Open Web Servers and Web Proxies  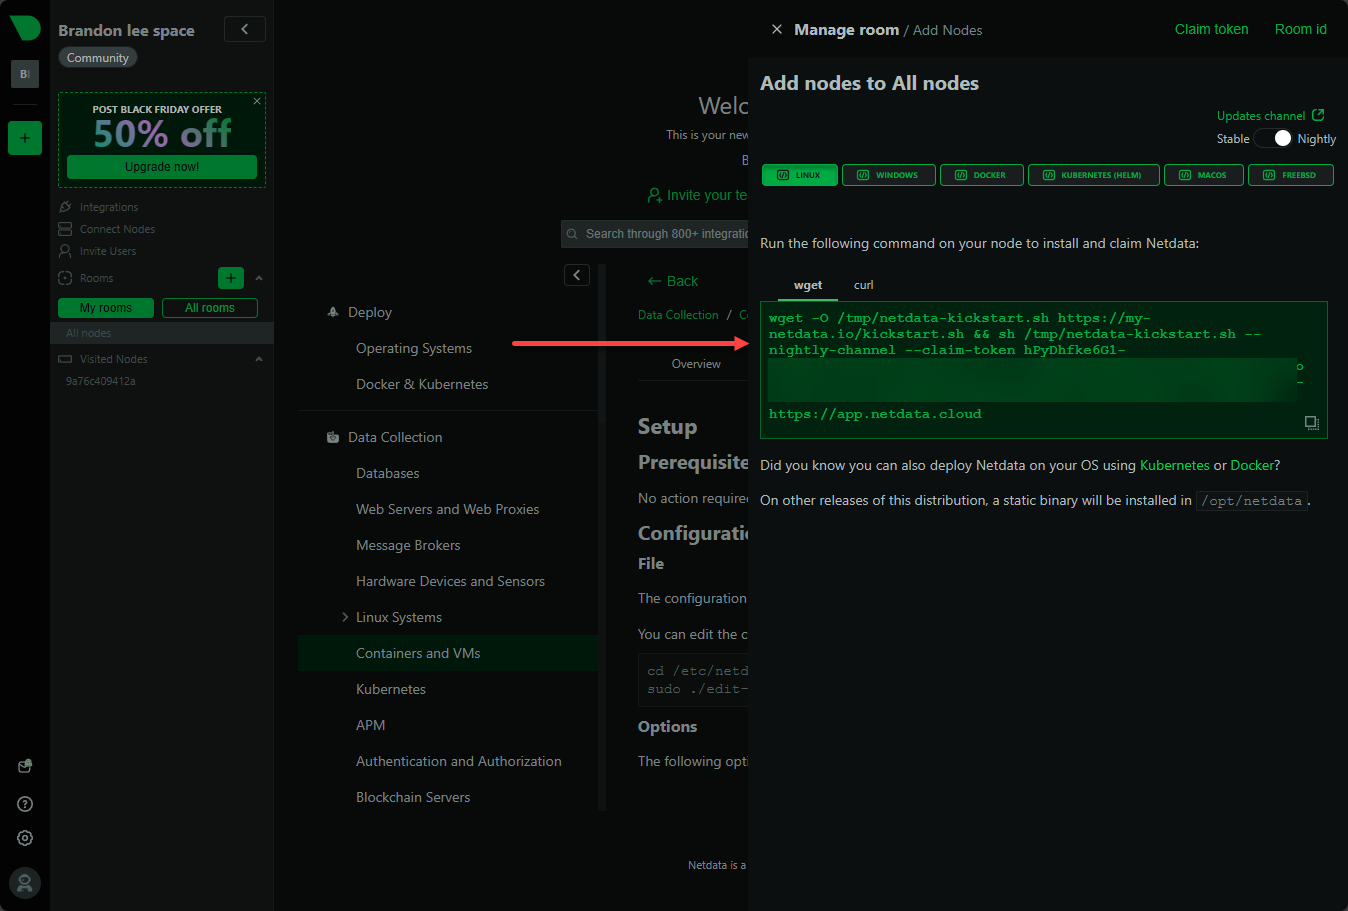pos(447,509)
